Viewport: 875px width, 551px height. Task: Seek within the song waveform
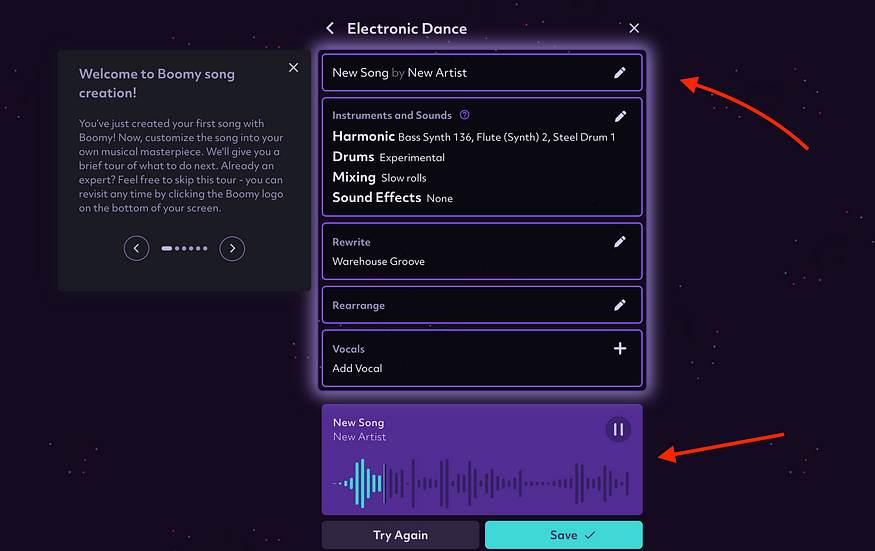click(481, 483)
